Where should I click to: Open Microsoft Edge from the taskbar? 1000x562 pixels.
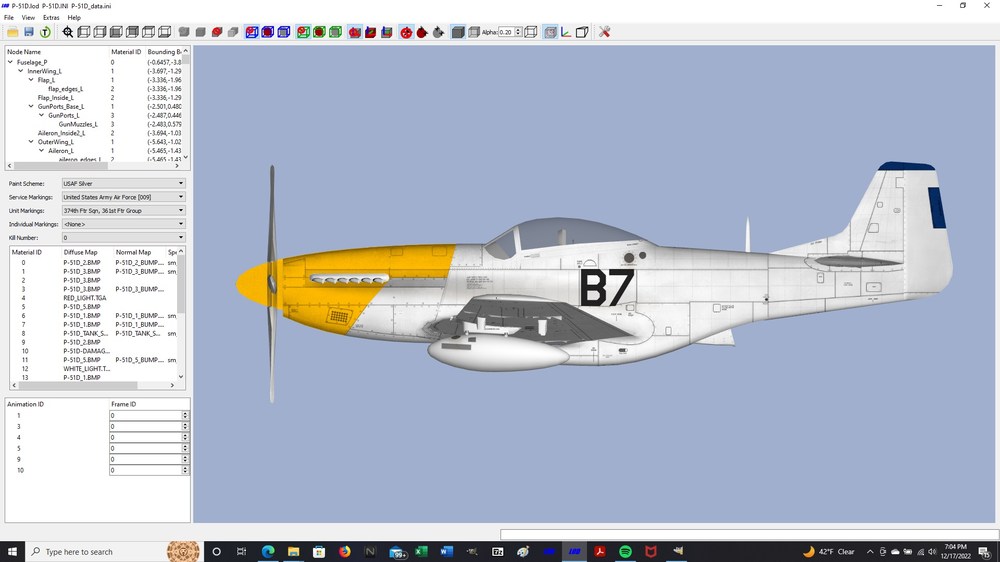[268, 551]
